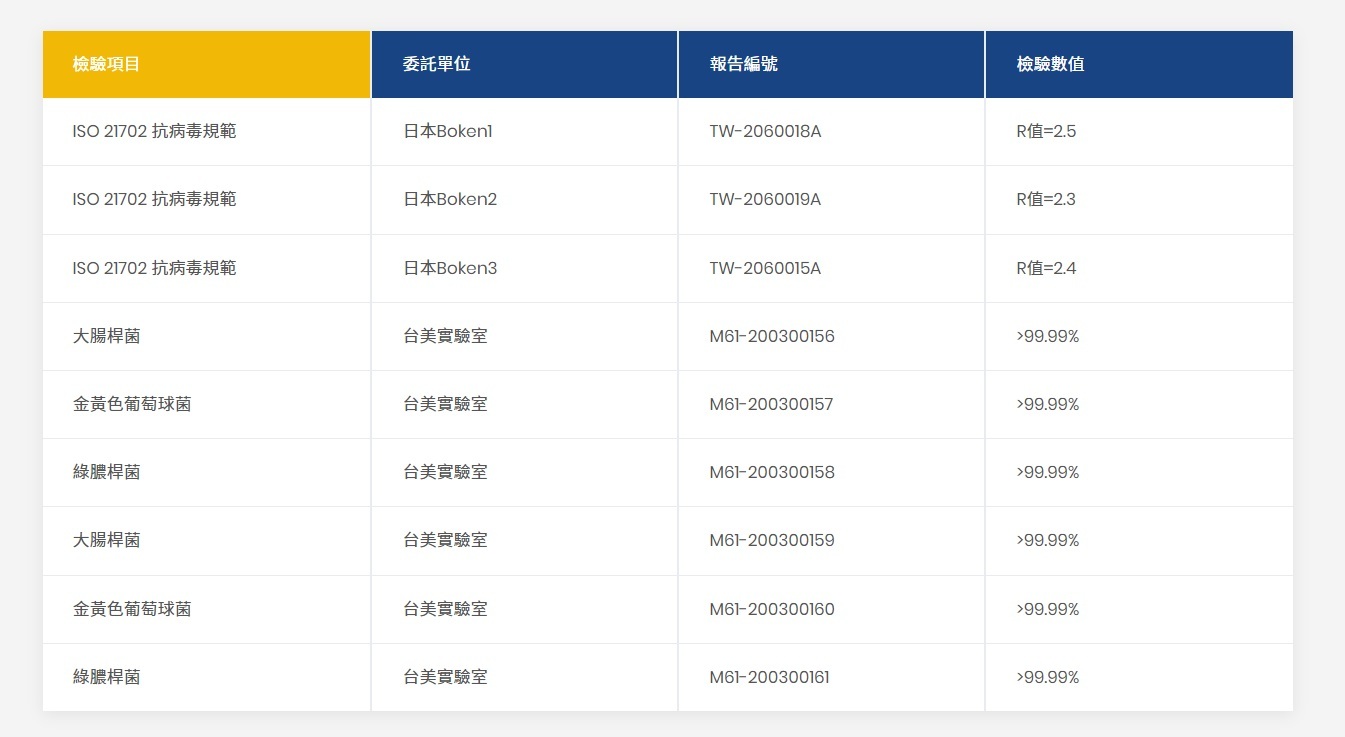
Task: Select report number M61-200300156
Action: coord(772,336)
